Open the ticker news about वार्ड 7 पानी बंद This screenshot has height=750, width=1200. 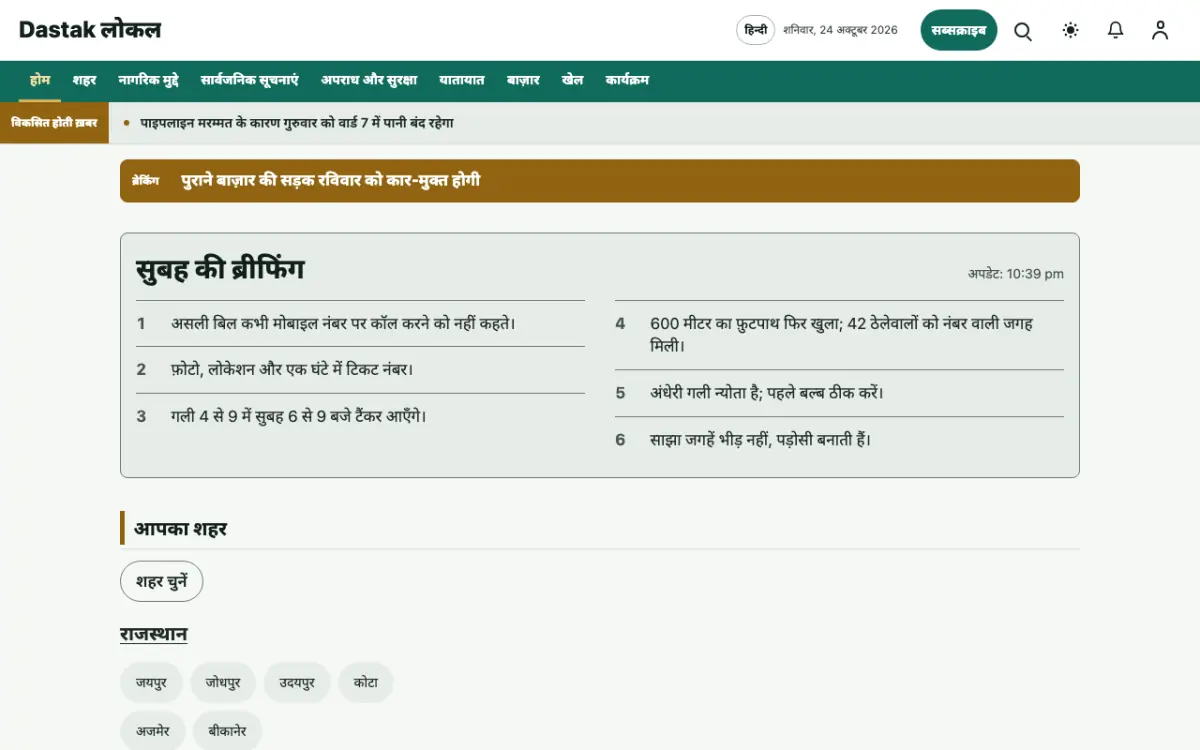coord(297,123)
